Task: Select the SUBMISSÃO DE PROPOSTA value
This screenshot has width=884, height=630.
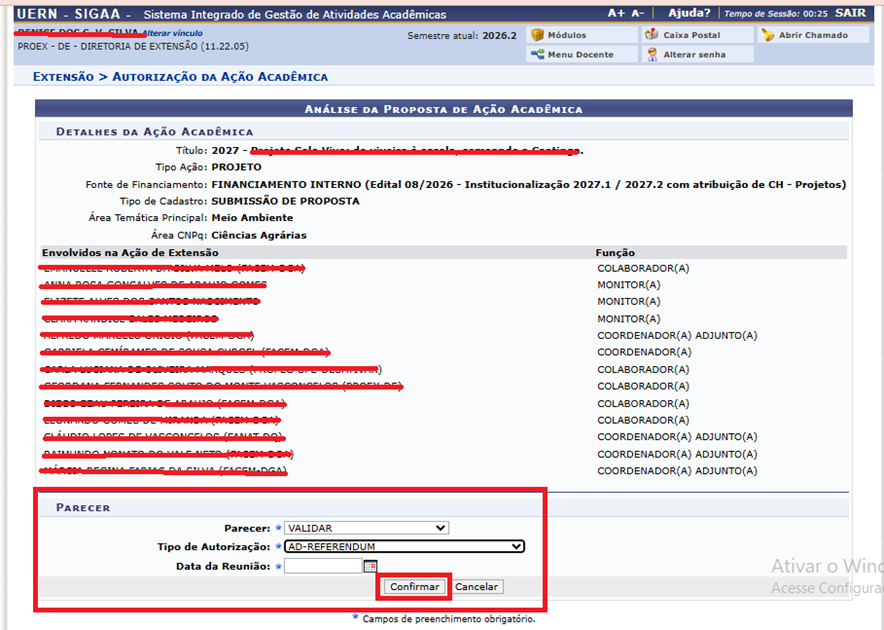Action: [285, 201]
